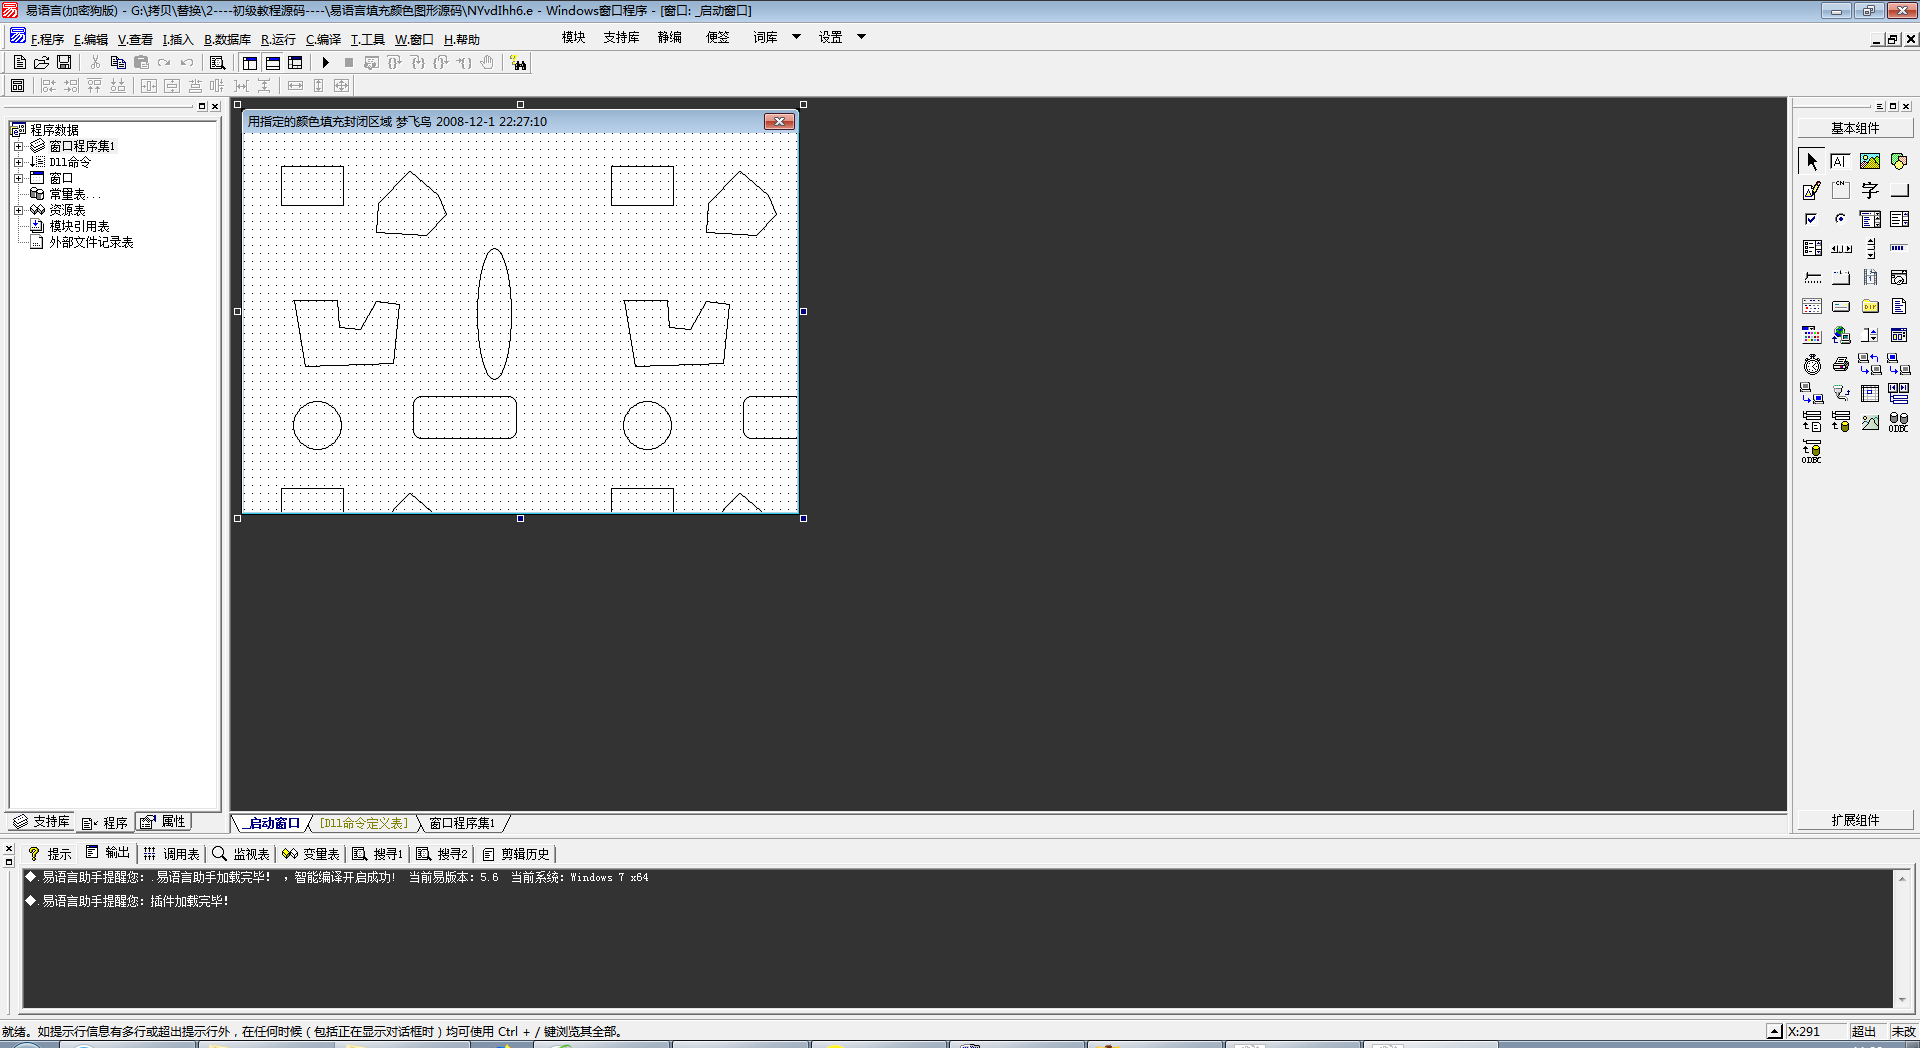
Task: Switch to the 属性 panel tab
Action: coord(163,821)
